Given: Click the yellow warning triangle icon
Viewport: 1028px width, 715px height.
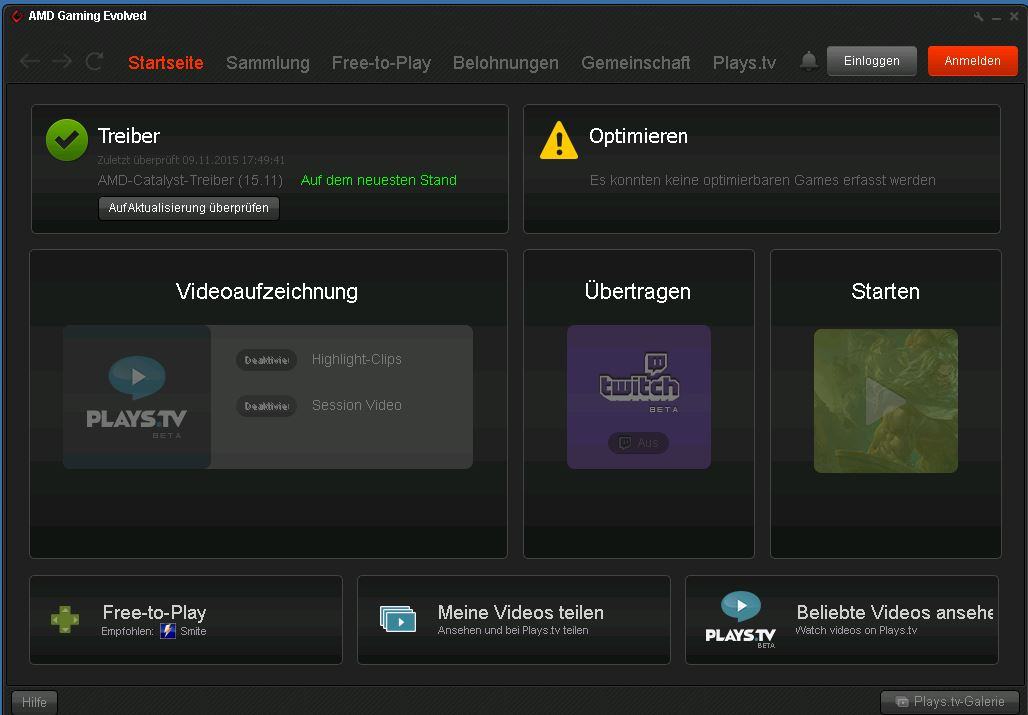Looking at the screenshot, I should [559, 140].
